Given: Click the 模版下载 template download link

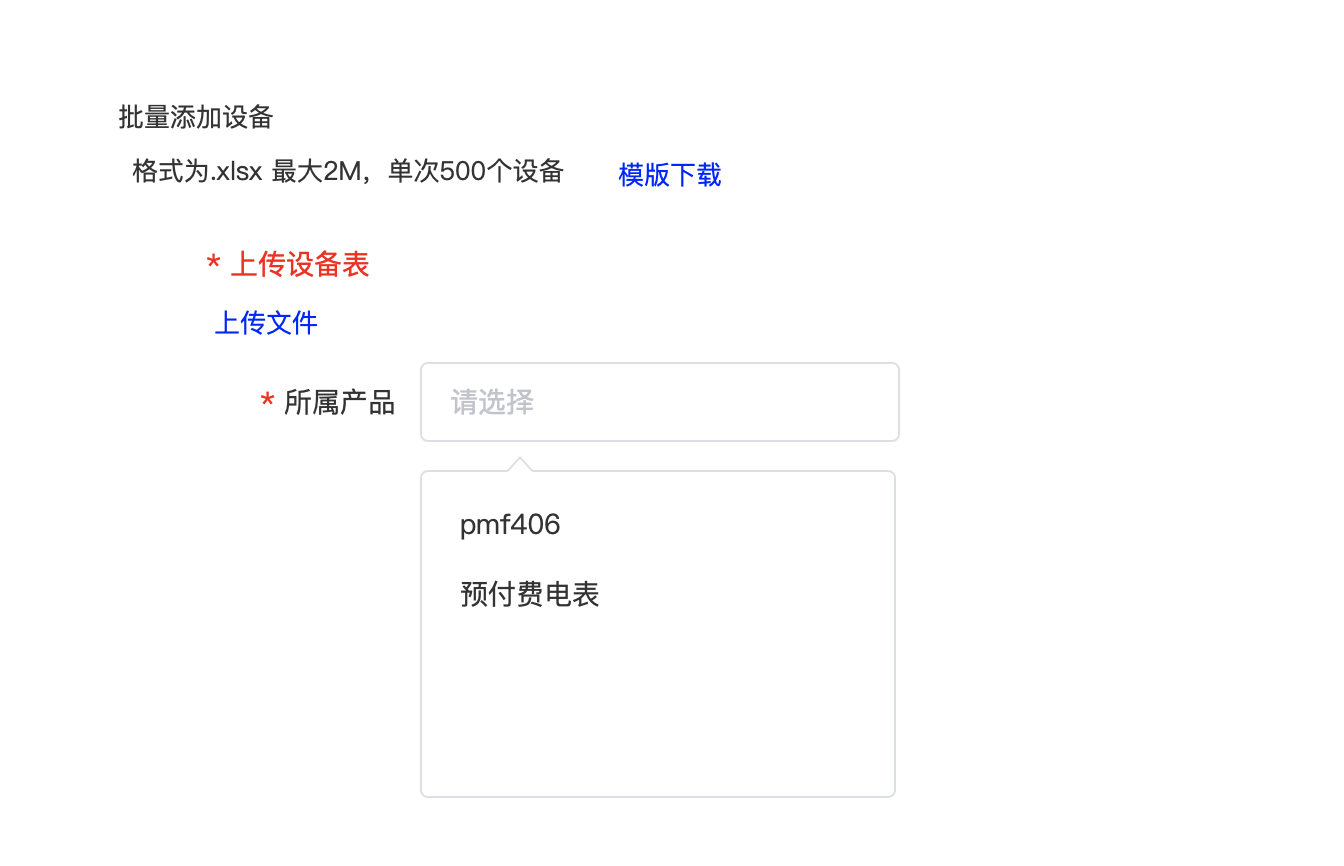Looking at the screenshot, I should pyautogui.click(x=670, y=175).
